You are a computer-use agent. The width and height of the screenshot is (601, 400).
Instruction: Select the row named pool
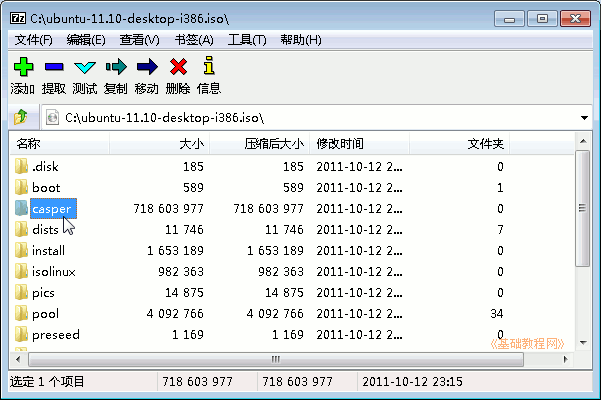click(293, 314)
